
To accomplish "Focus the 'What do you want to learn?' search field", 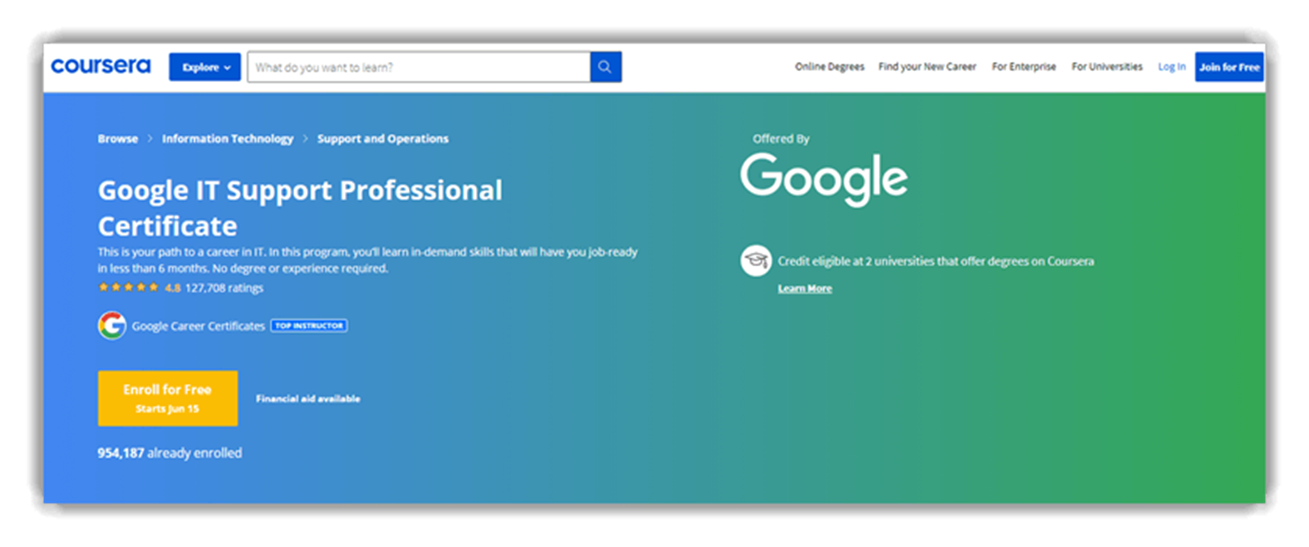I will [x=419, y=67].
